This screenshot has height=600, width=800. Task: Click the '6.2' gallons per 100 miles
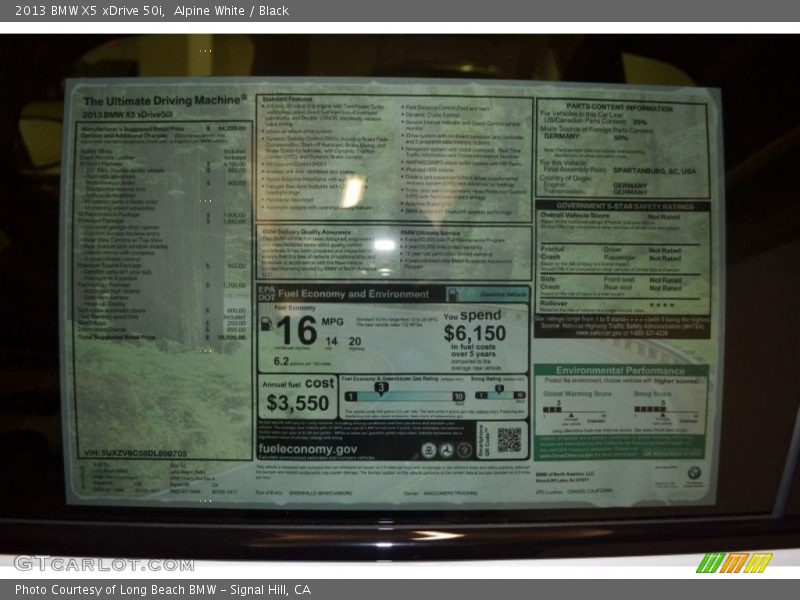[281, 361]
